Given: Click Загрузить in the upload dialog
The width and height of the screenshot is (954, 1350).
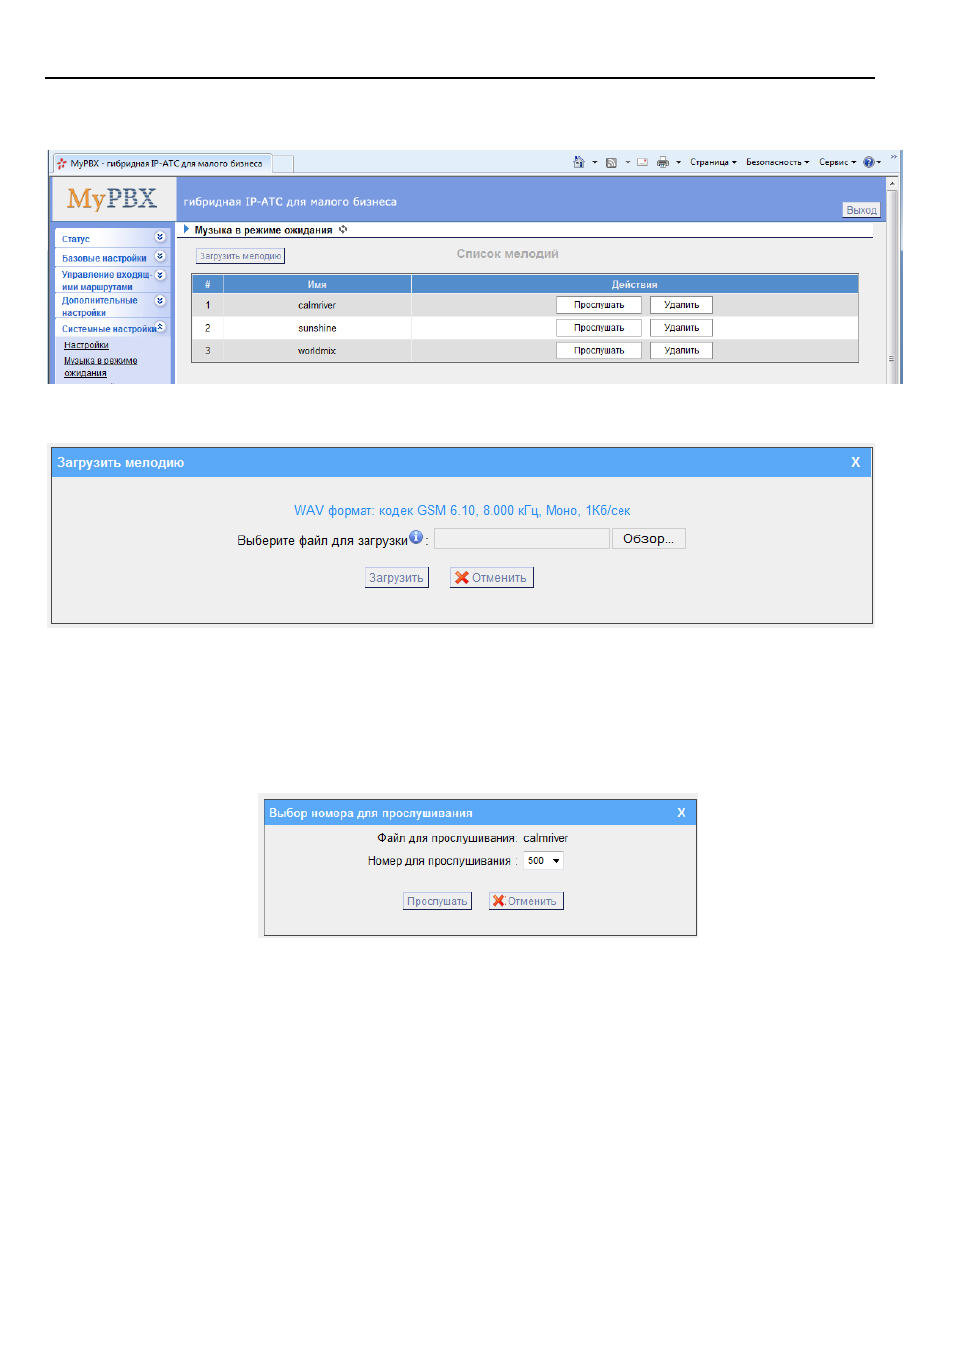Looking at the screenshot, I should [396, 578].
